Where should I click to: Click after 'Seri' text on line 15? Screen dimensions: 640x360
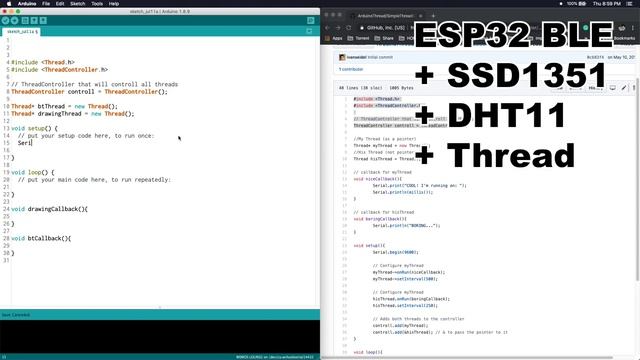32,143
